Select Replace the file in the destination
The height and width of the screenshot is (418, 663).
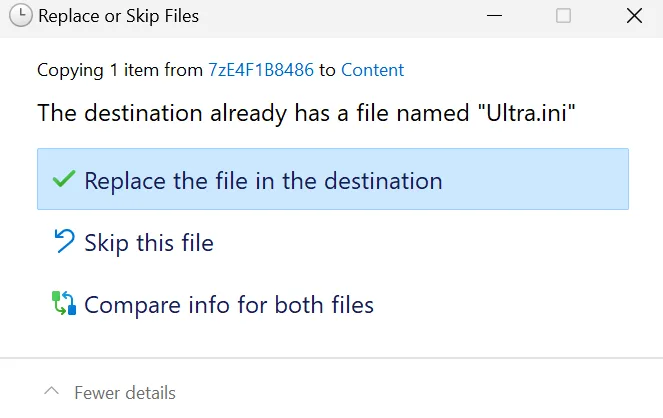(333, 179)
